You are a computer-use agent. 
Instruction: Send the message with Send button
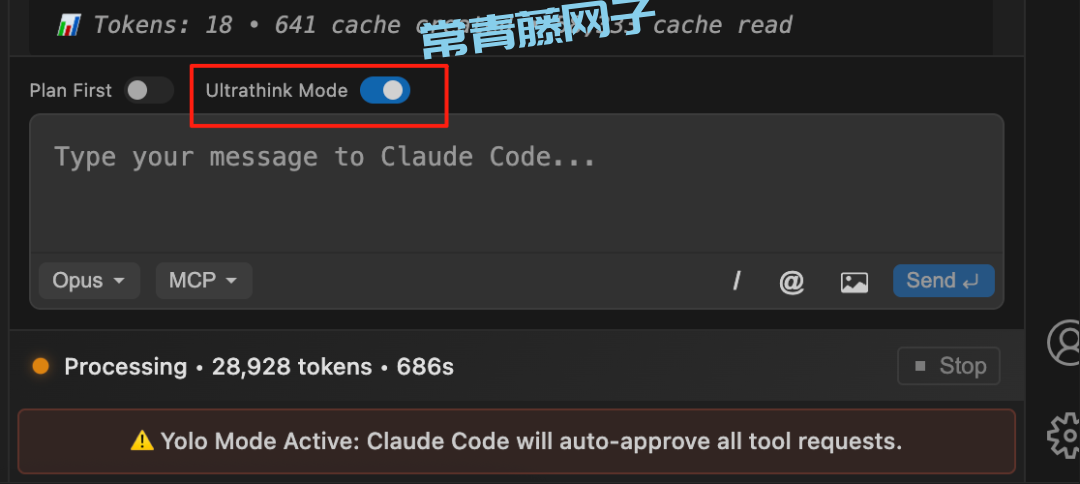coord(944,281)
